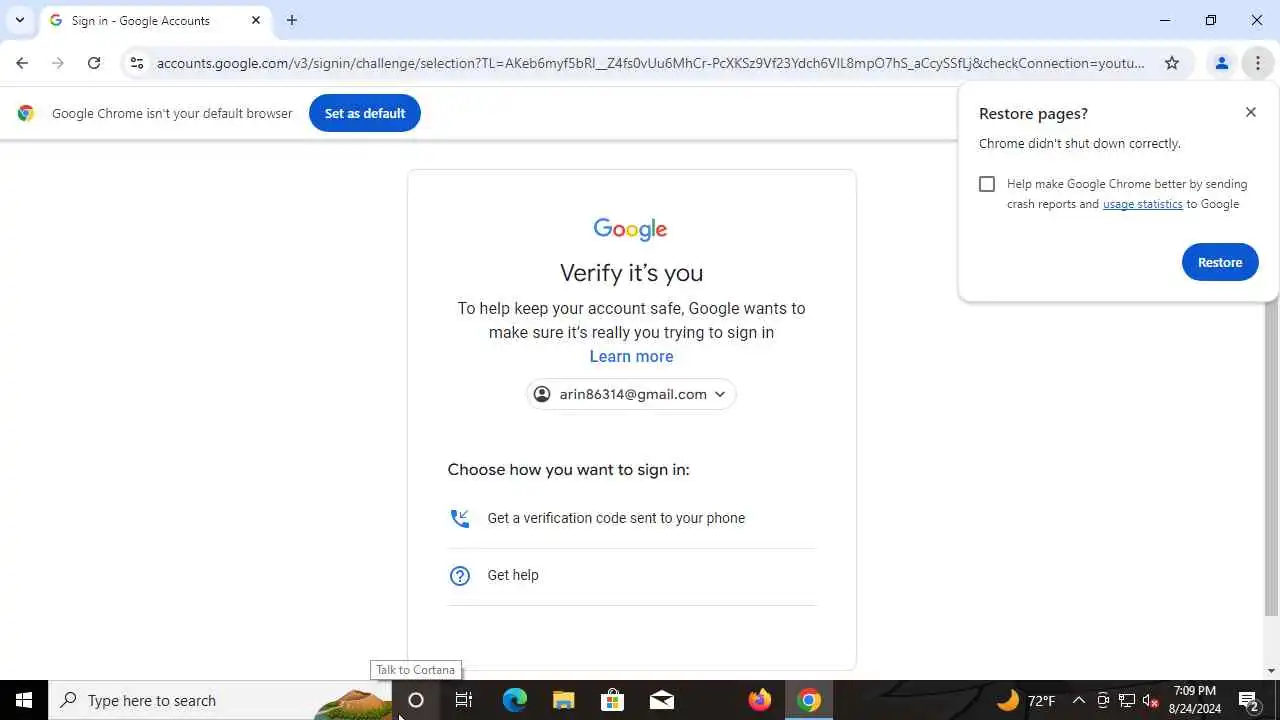1280x720 pixels.
Task: Choose verification code sent to your phone
Action: (x=631, y=518)
